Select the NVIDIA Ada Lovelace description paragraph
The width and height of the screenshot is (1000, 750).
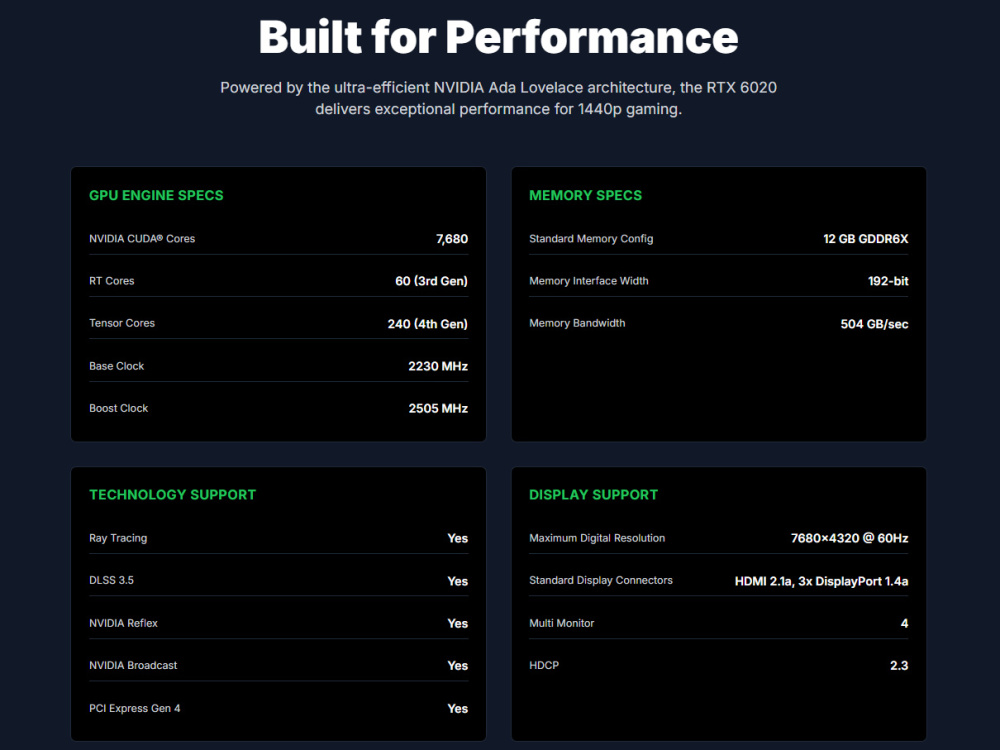click(x=498, y=98)
